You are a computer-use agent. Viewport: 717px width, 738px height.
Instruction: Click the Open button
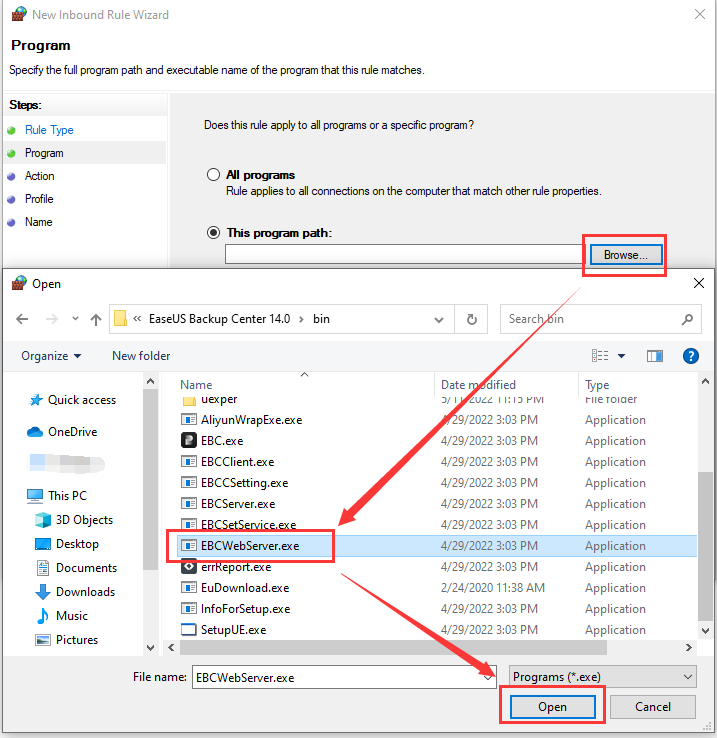[x=552, y=706]
